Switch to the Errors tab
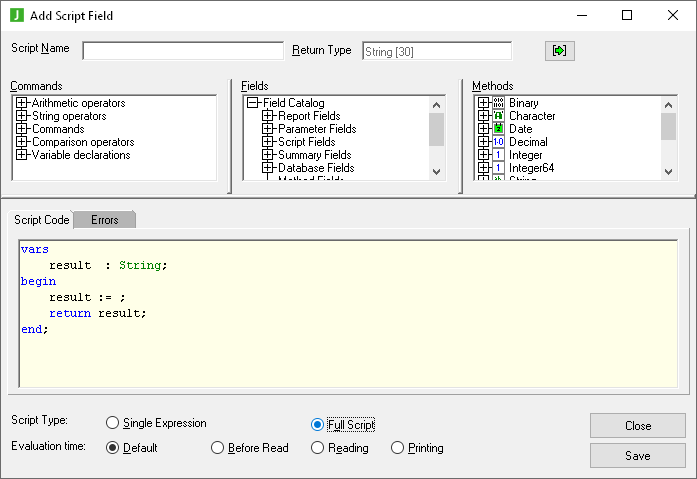The width and height of the screenshot is (697, 479). click(104, 219)
